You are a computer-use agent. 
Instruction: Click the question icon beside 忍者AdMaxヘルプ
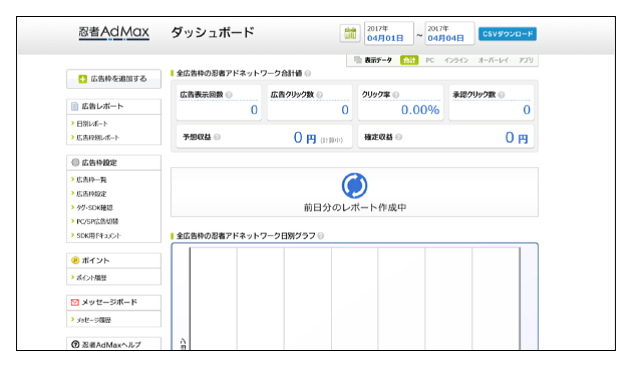pyautogui.click(x=75, y=345)
